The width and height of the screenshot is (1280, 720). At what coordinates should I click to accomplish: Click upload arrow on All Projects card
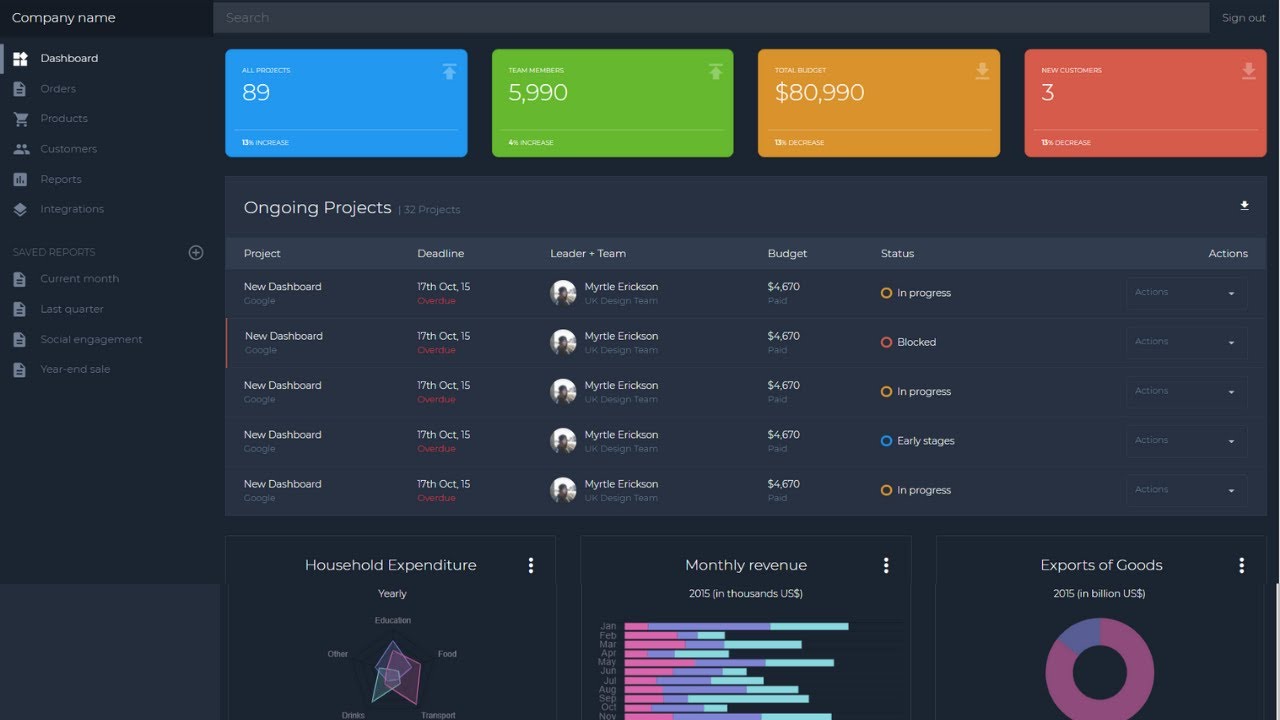tap(449, 71)
